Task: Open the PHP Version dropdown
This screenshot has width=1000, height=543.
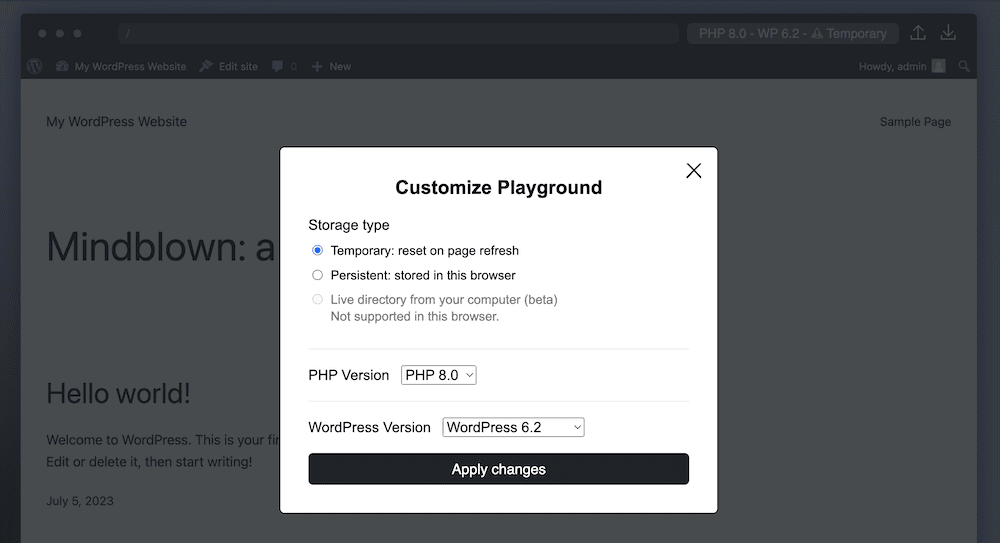Action: pyautogui.click(x=439, y=375)
